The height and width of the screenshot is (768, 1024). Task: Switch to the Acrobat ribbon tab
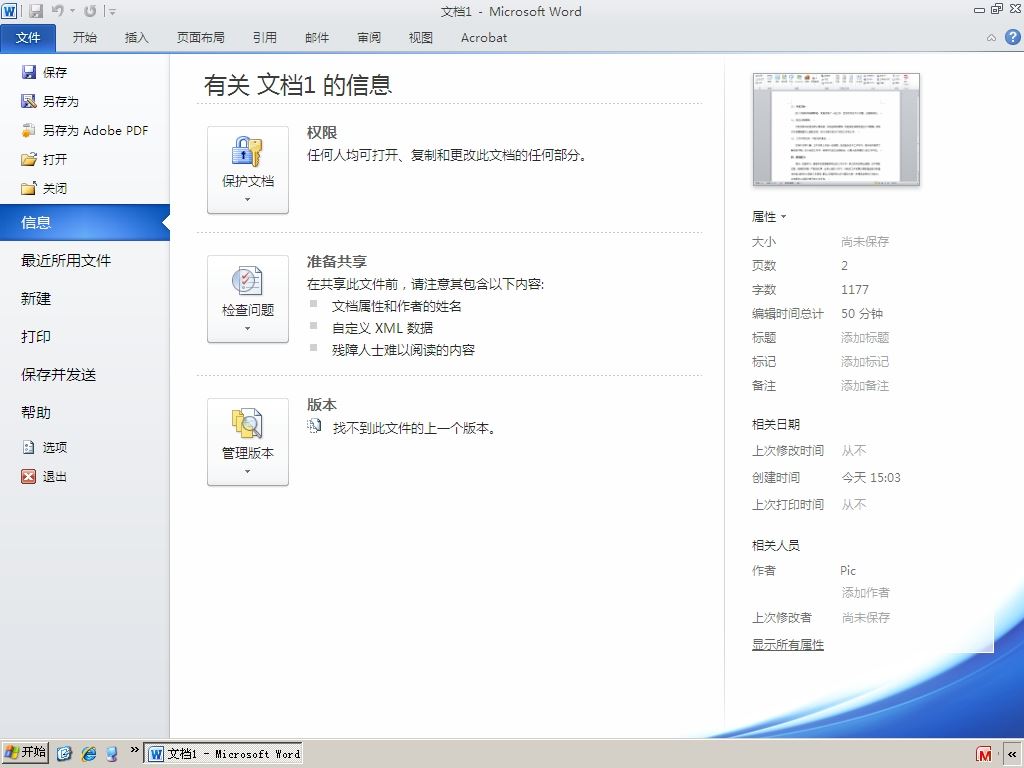(x=484, y=38)
